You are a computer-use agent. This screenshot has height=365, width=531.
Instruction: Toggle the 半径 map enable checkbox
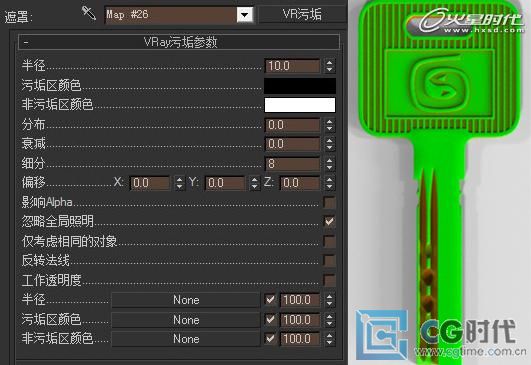click(x=270, y=300)
